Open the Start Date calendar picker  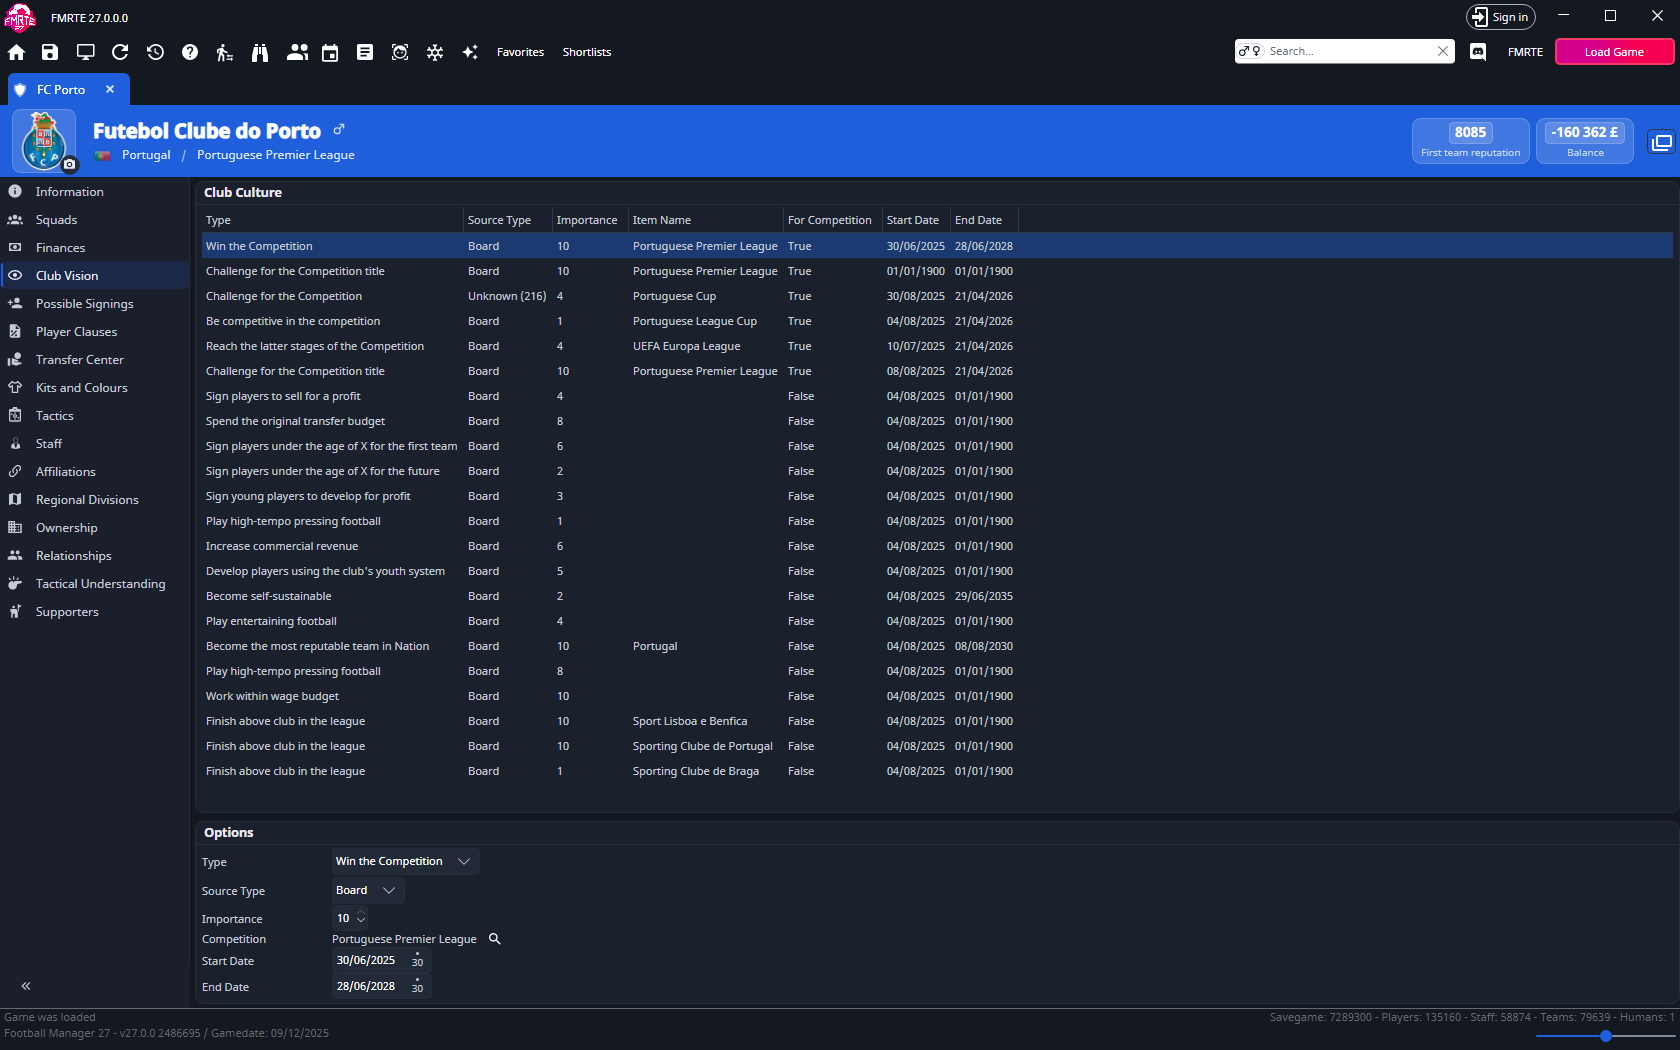point(417,960)
